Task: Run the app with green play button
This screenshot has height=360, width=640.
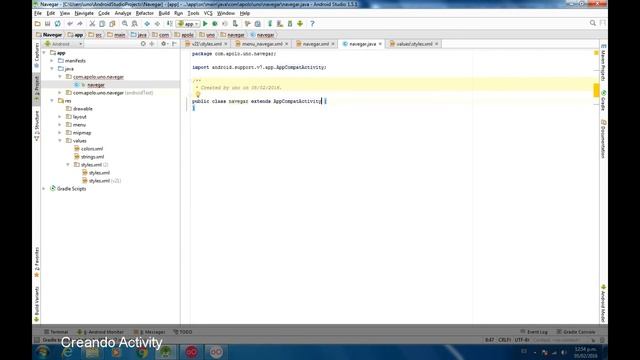Action: 205,24
